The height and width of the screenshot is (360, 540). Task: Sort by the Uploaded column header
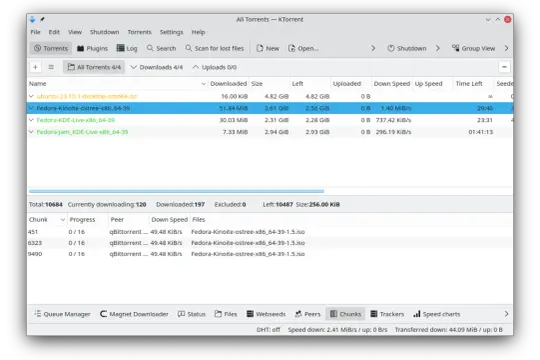pos(351,84)
